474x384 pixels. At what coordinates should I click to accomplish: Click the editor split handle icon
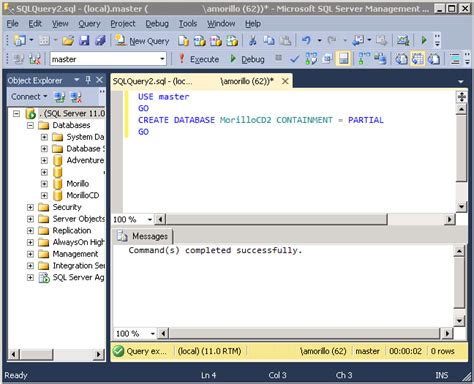point(462,97)
